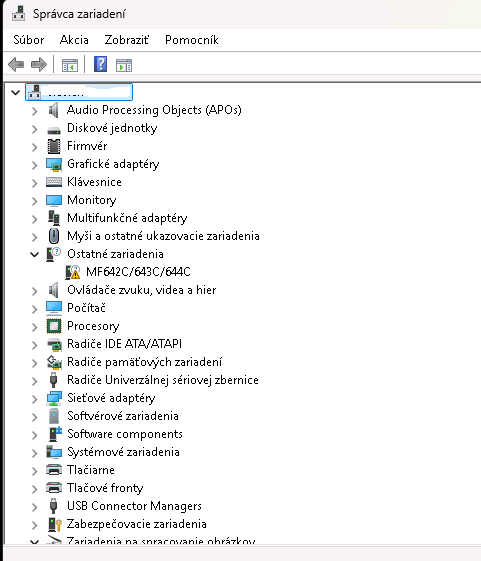Expand the Radiče Univerzálnej sériovej zbernice branch
Screen dimensions: 481x561
(x=34, y=381)
